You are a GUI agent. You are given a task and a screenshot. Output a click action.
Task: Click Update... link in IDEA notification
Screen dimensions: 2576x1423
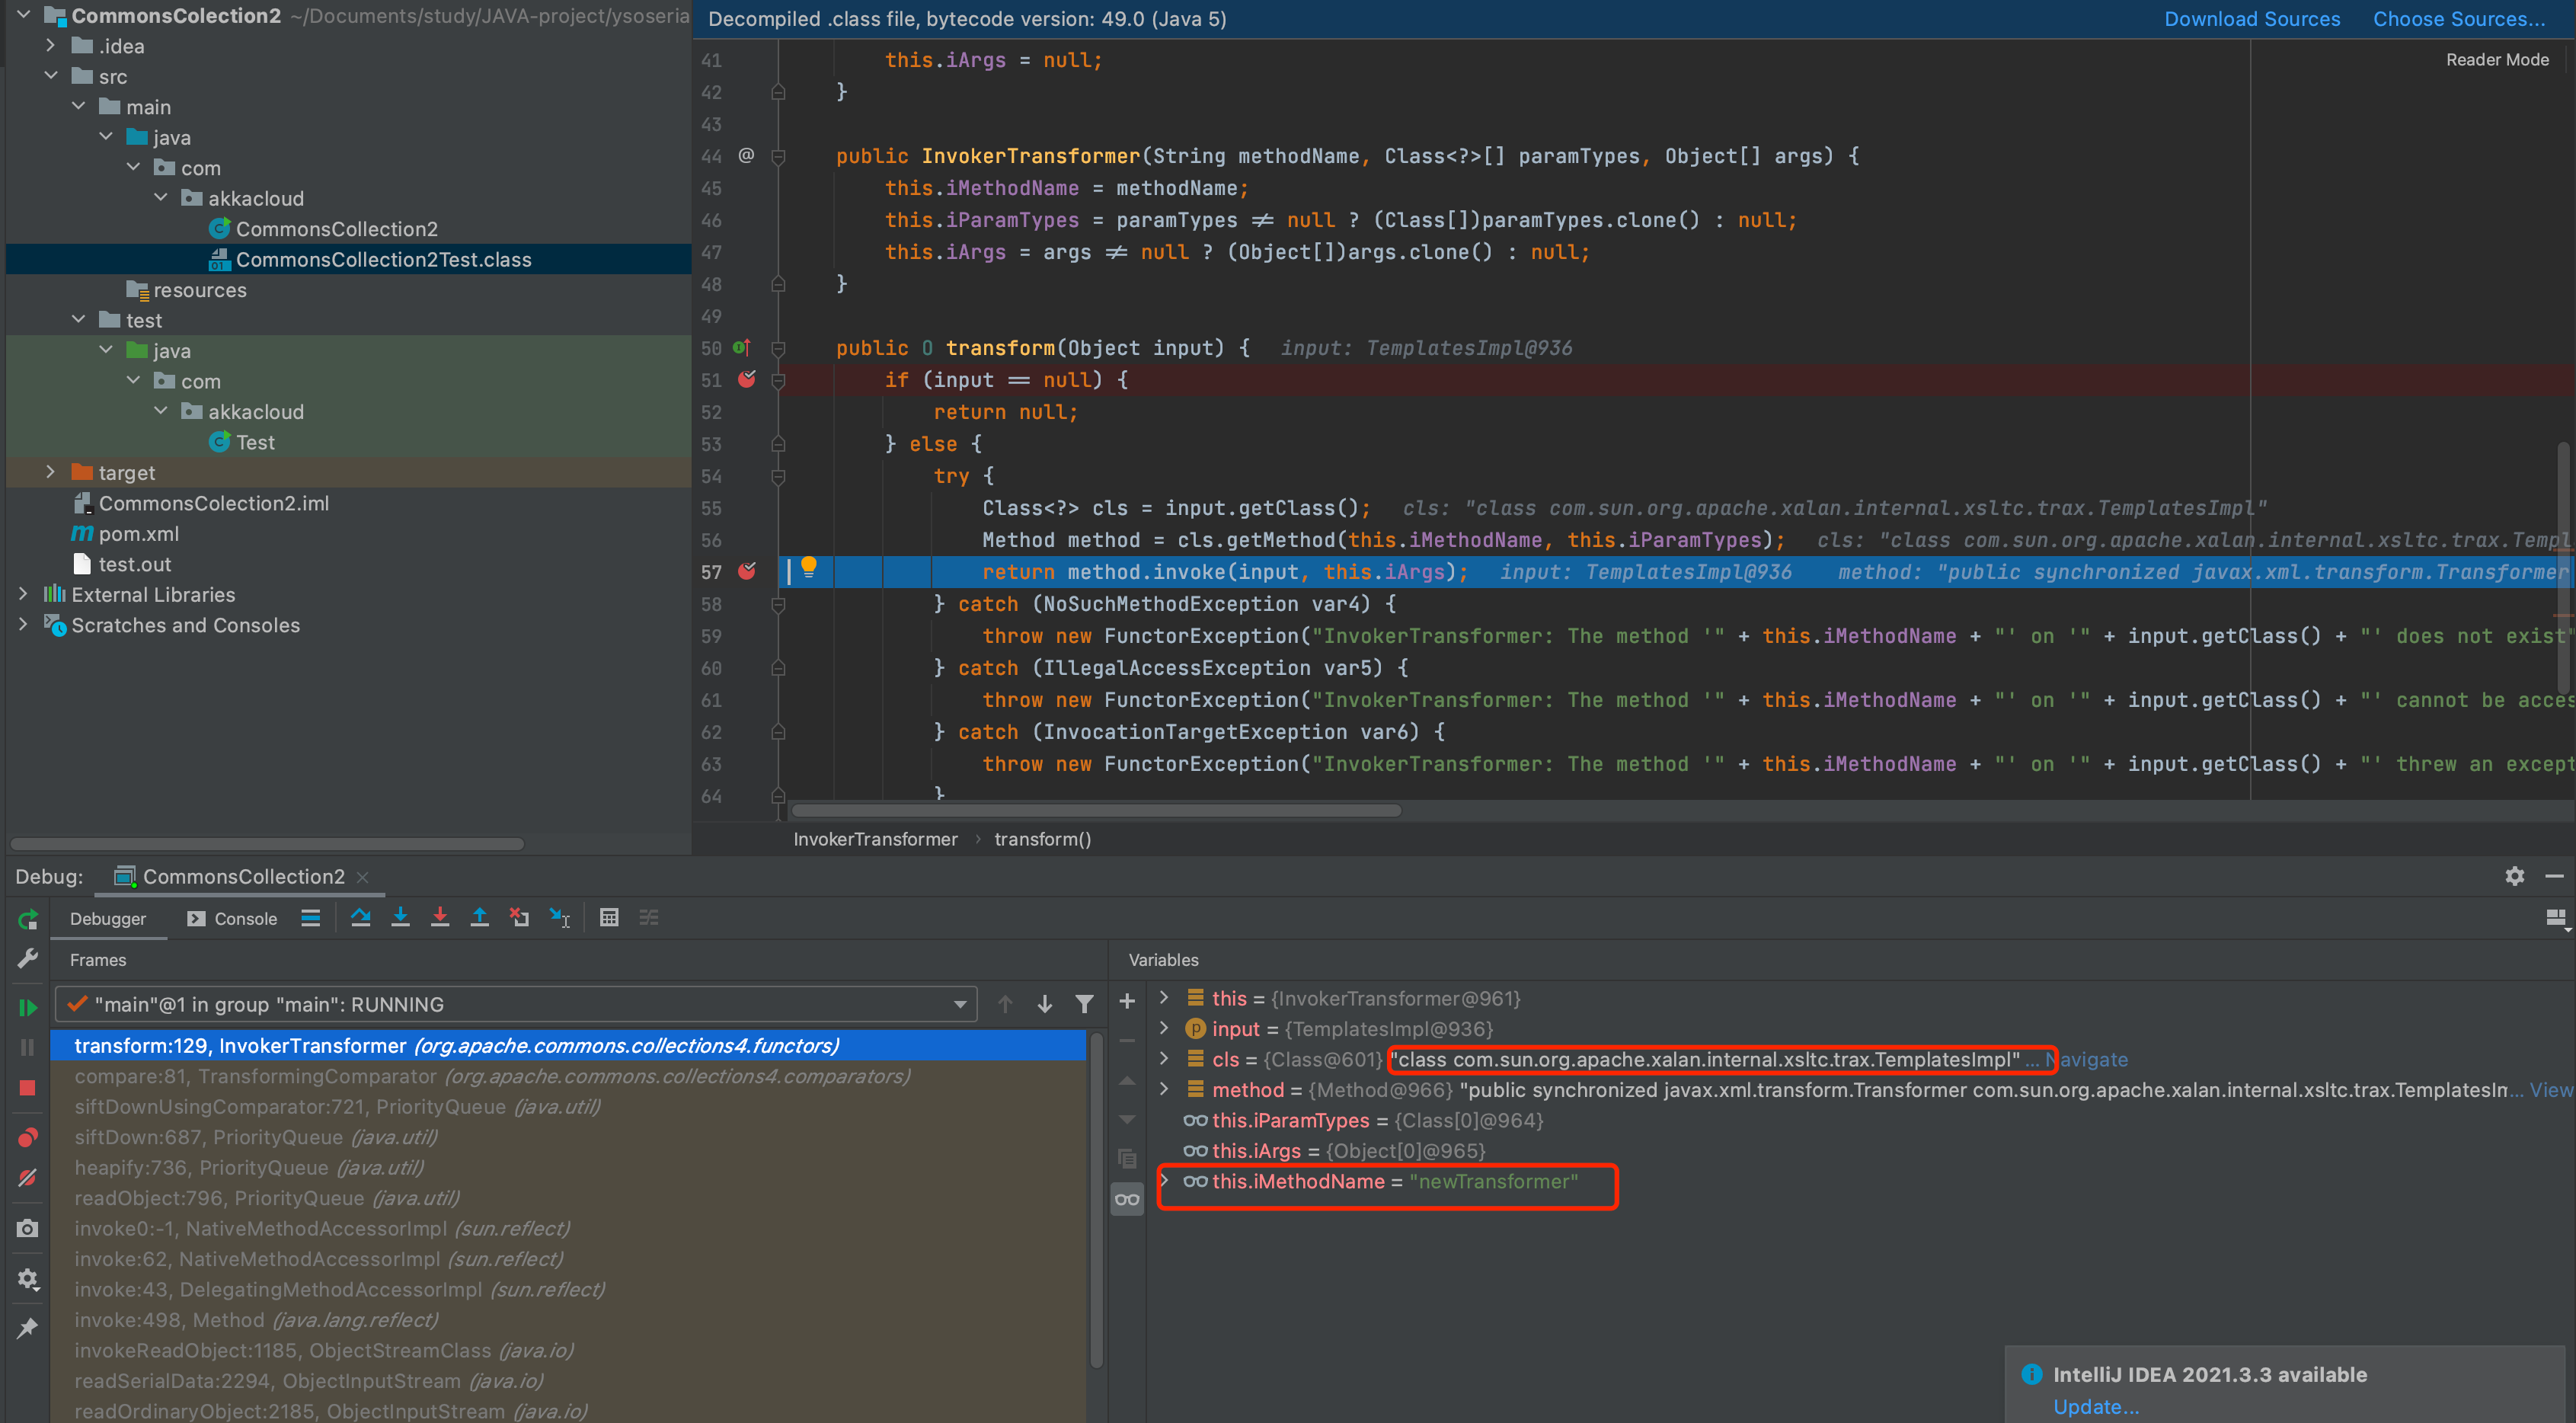[2096, 1406]
